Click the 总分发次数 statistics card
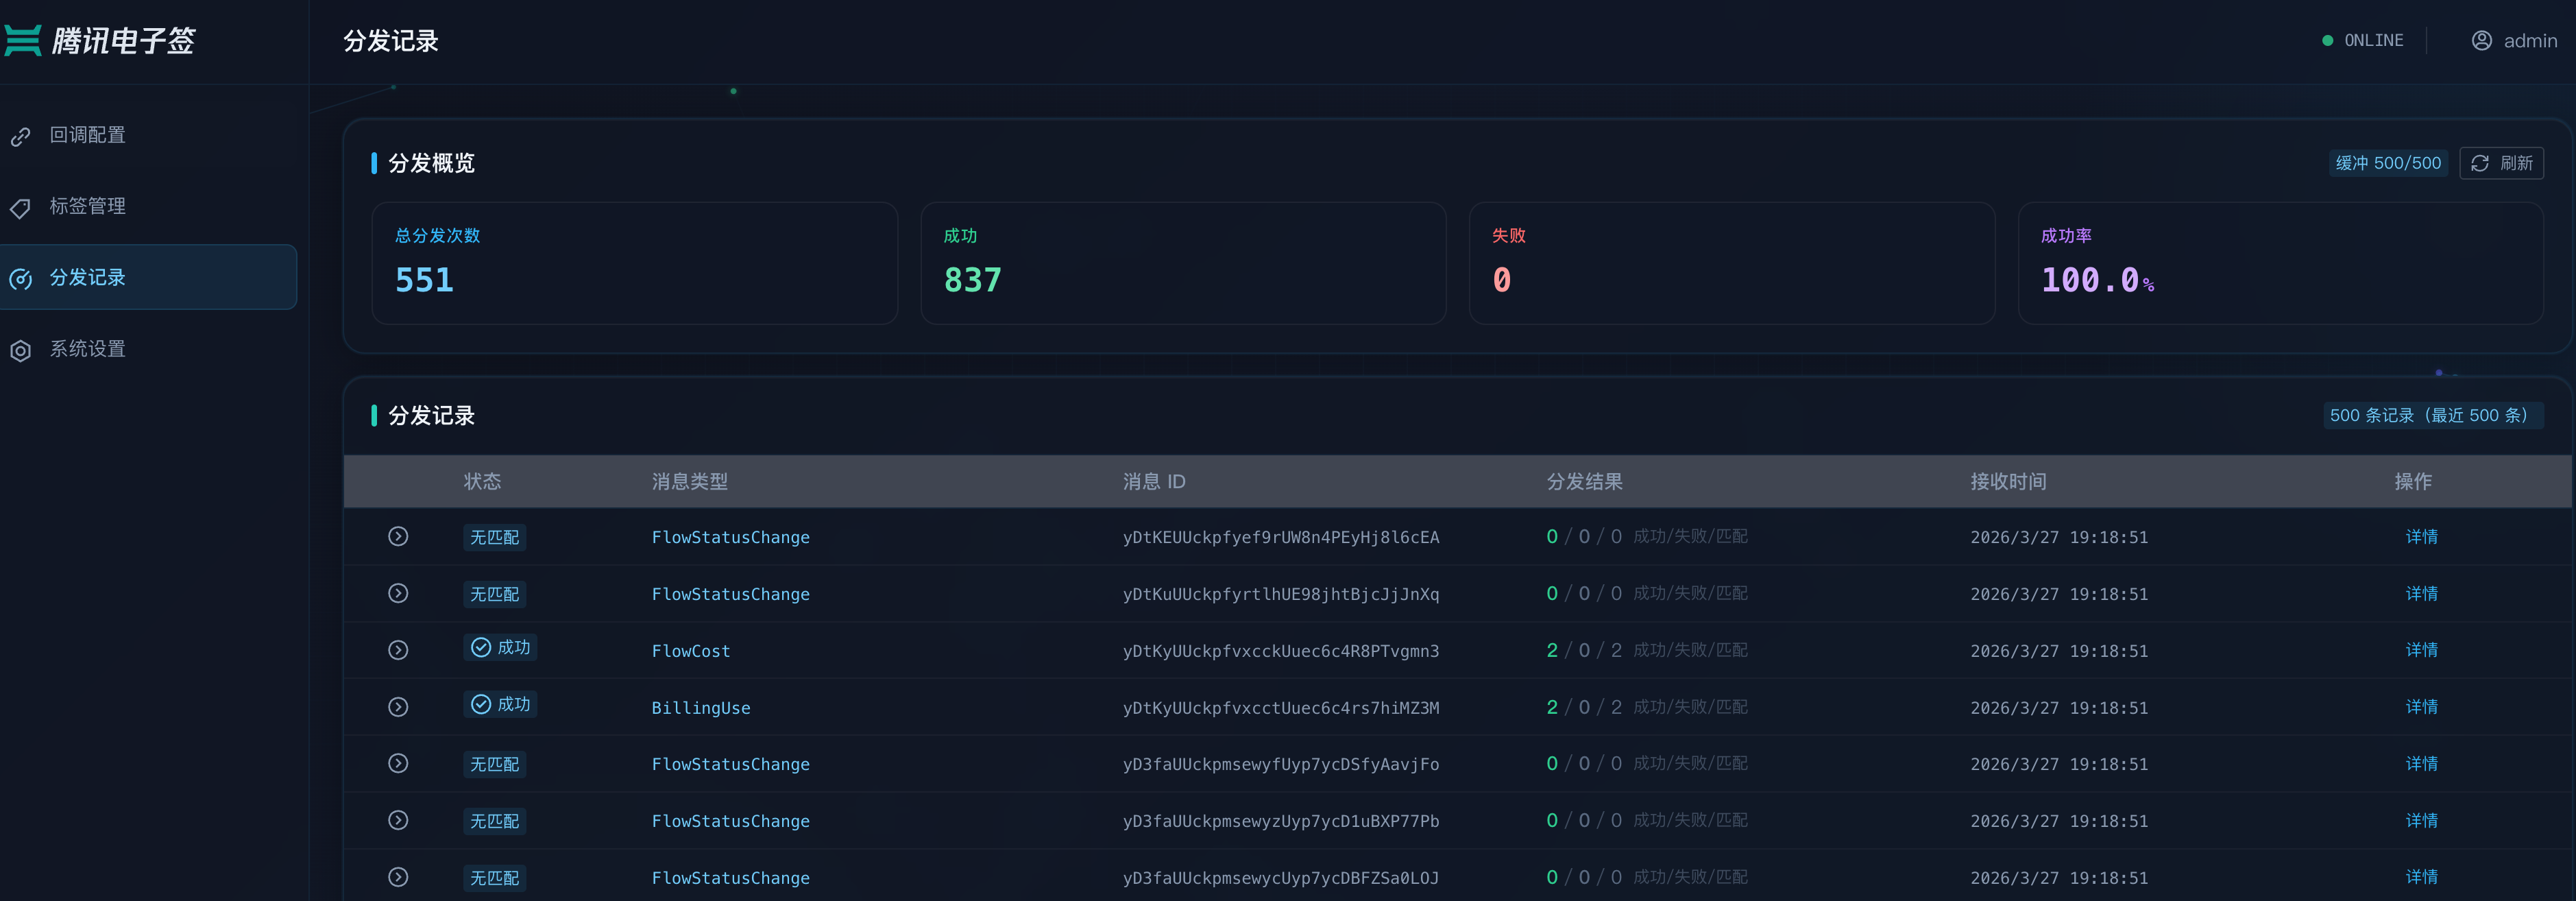 coord(634,263)
